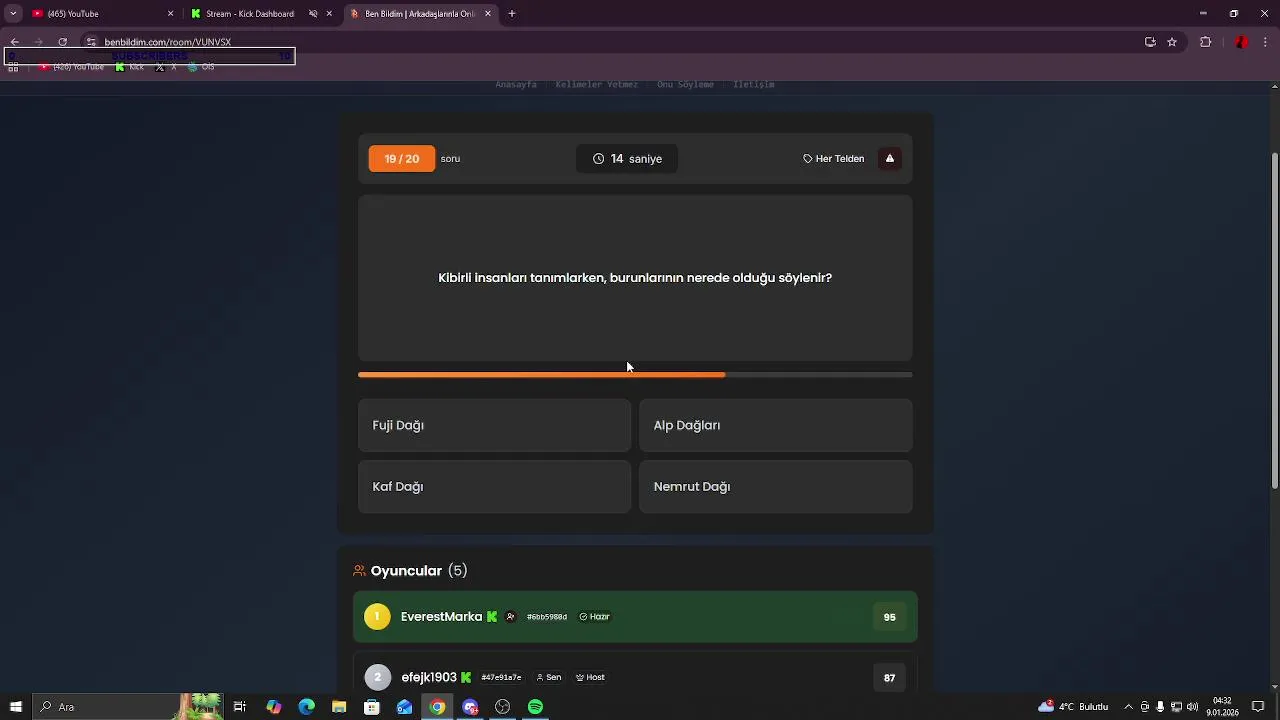1280x720 pixels.
Task: Open File Explorer from the taskbar
Action: (339, 707)
